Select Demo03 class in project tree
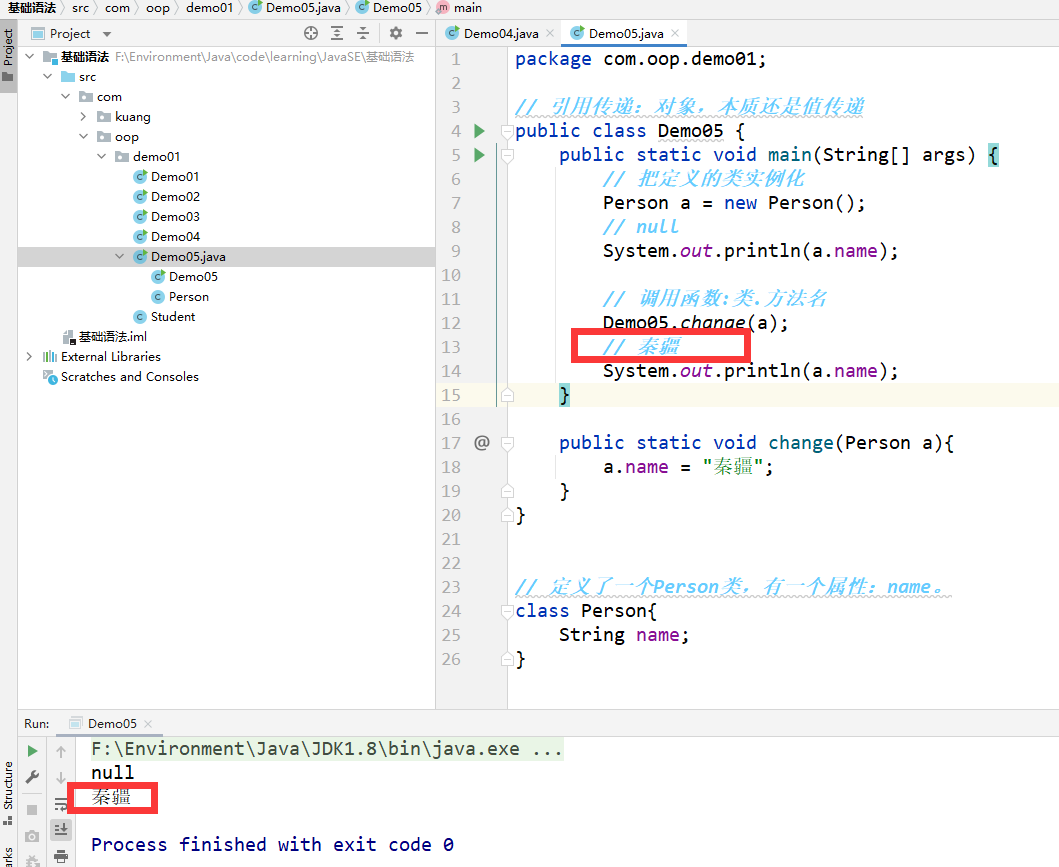Viewport: 1059px width, 867px height. coord(175,217)
